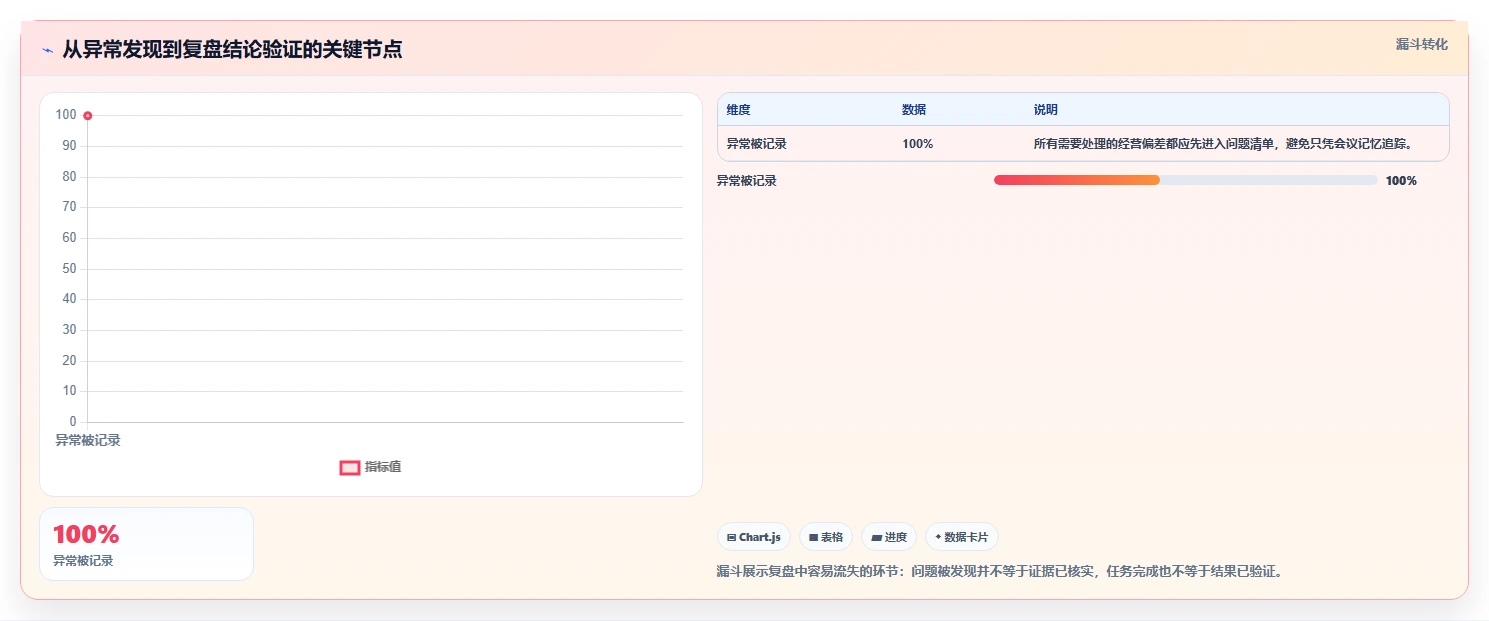This screenshot has height=621, width=1489.
Task: Click the red legend swatch for 指标值
Action: point(350,467)
